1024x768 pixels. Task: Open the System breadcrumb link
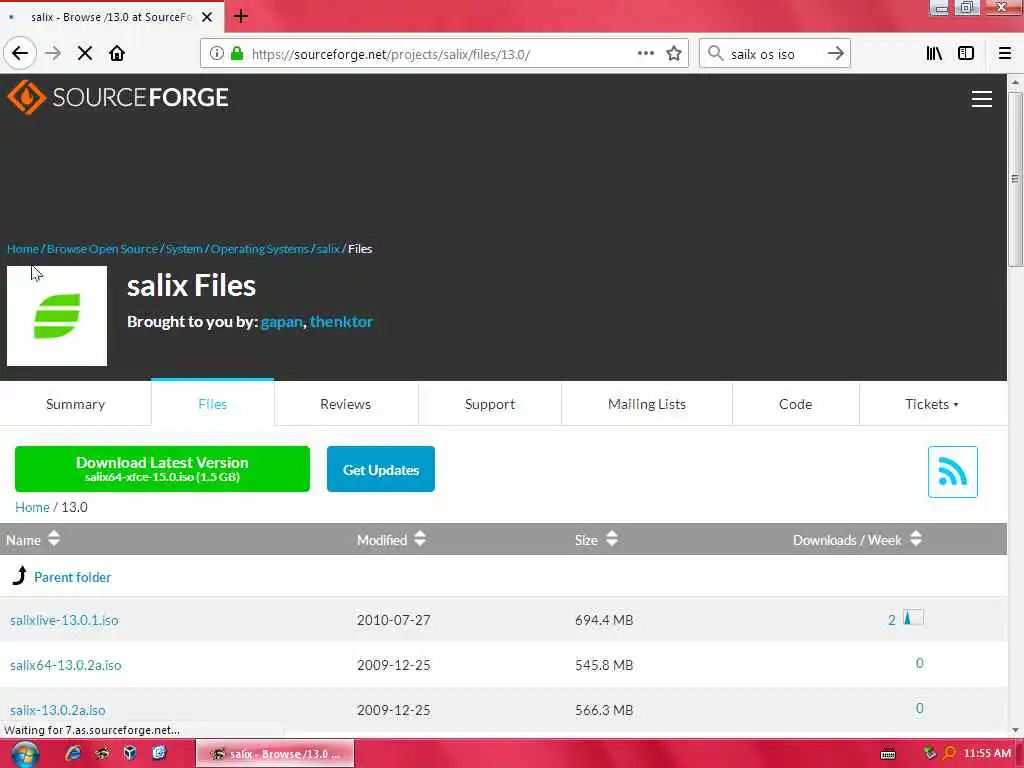[x=184, y=249]
